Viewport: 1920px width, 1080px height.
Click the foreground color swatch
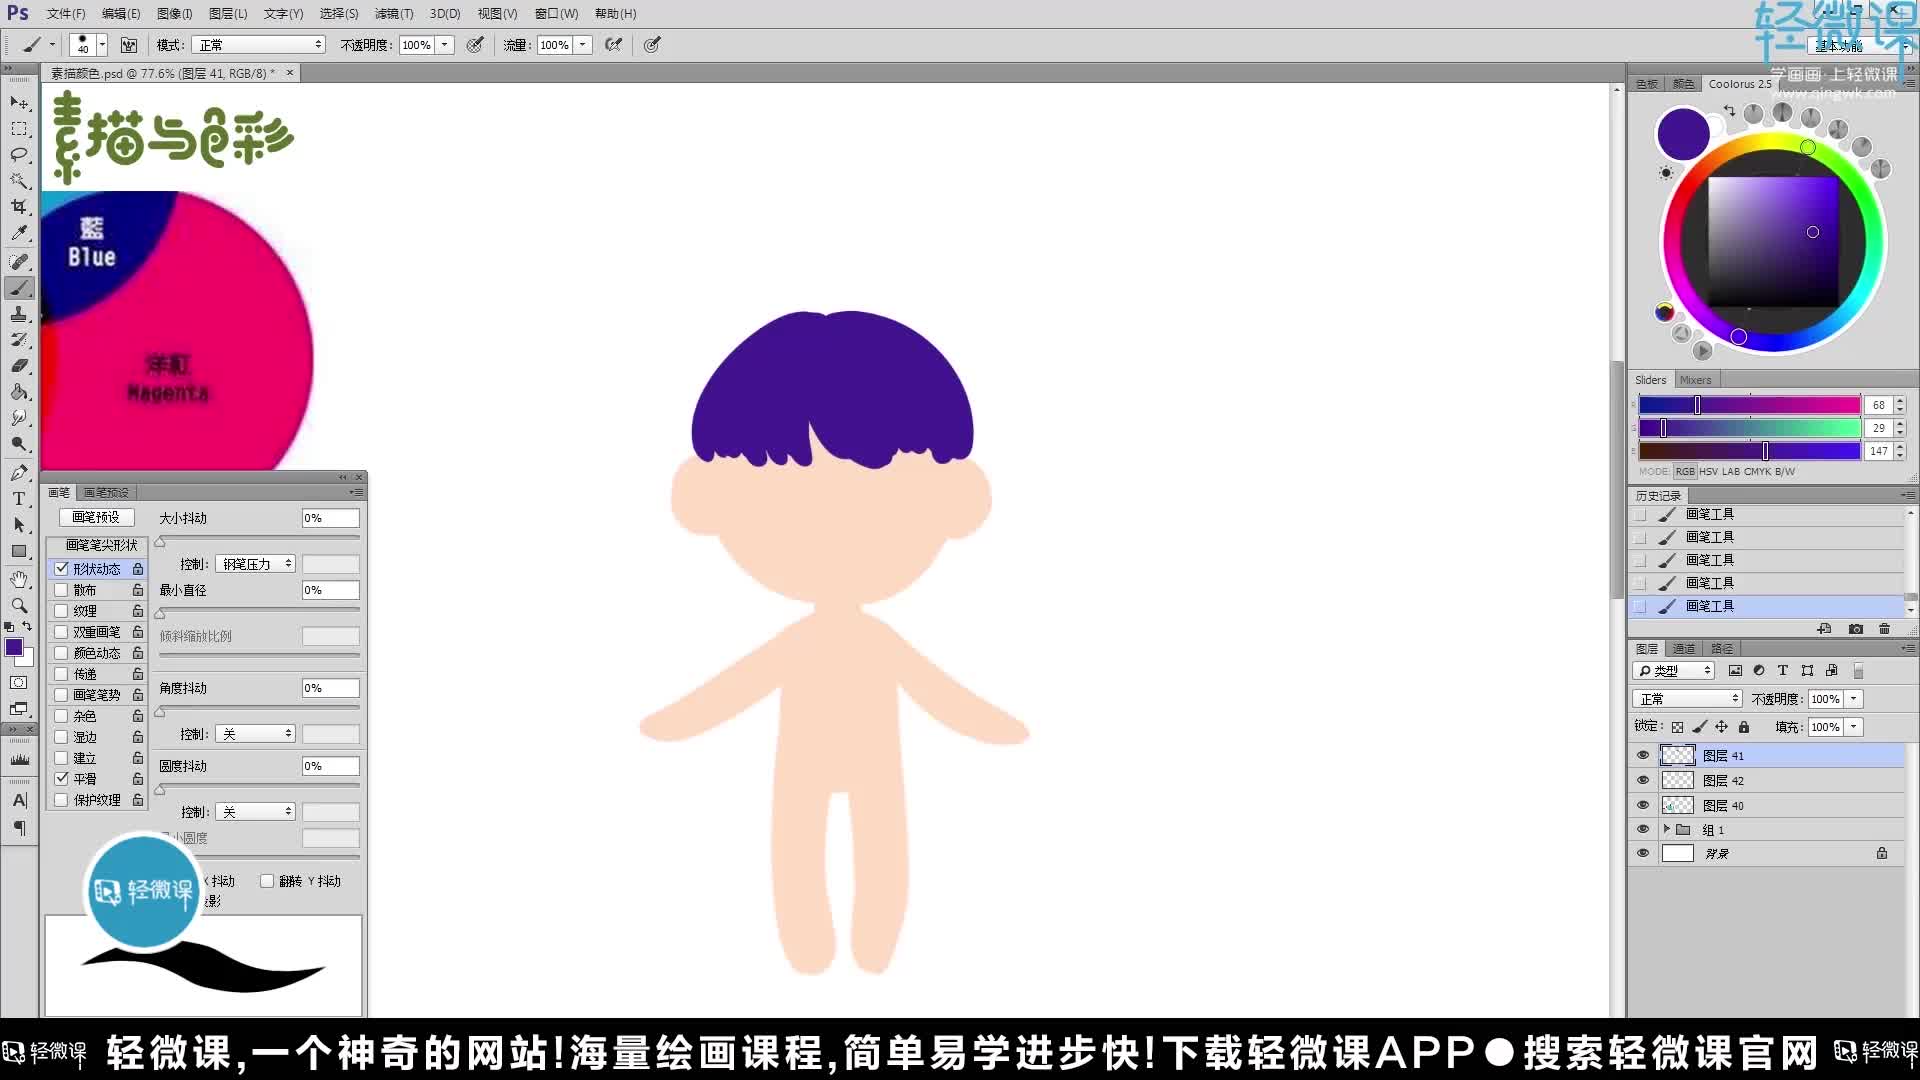14,647
